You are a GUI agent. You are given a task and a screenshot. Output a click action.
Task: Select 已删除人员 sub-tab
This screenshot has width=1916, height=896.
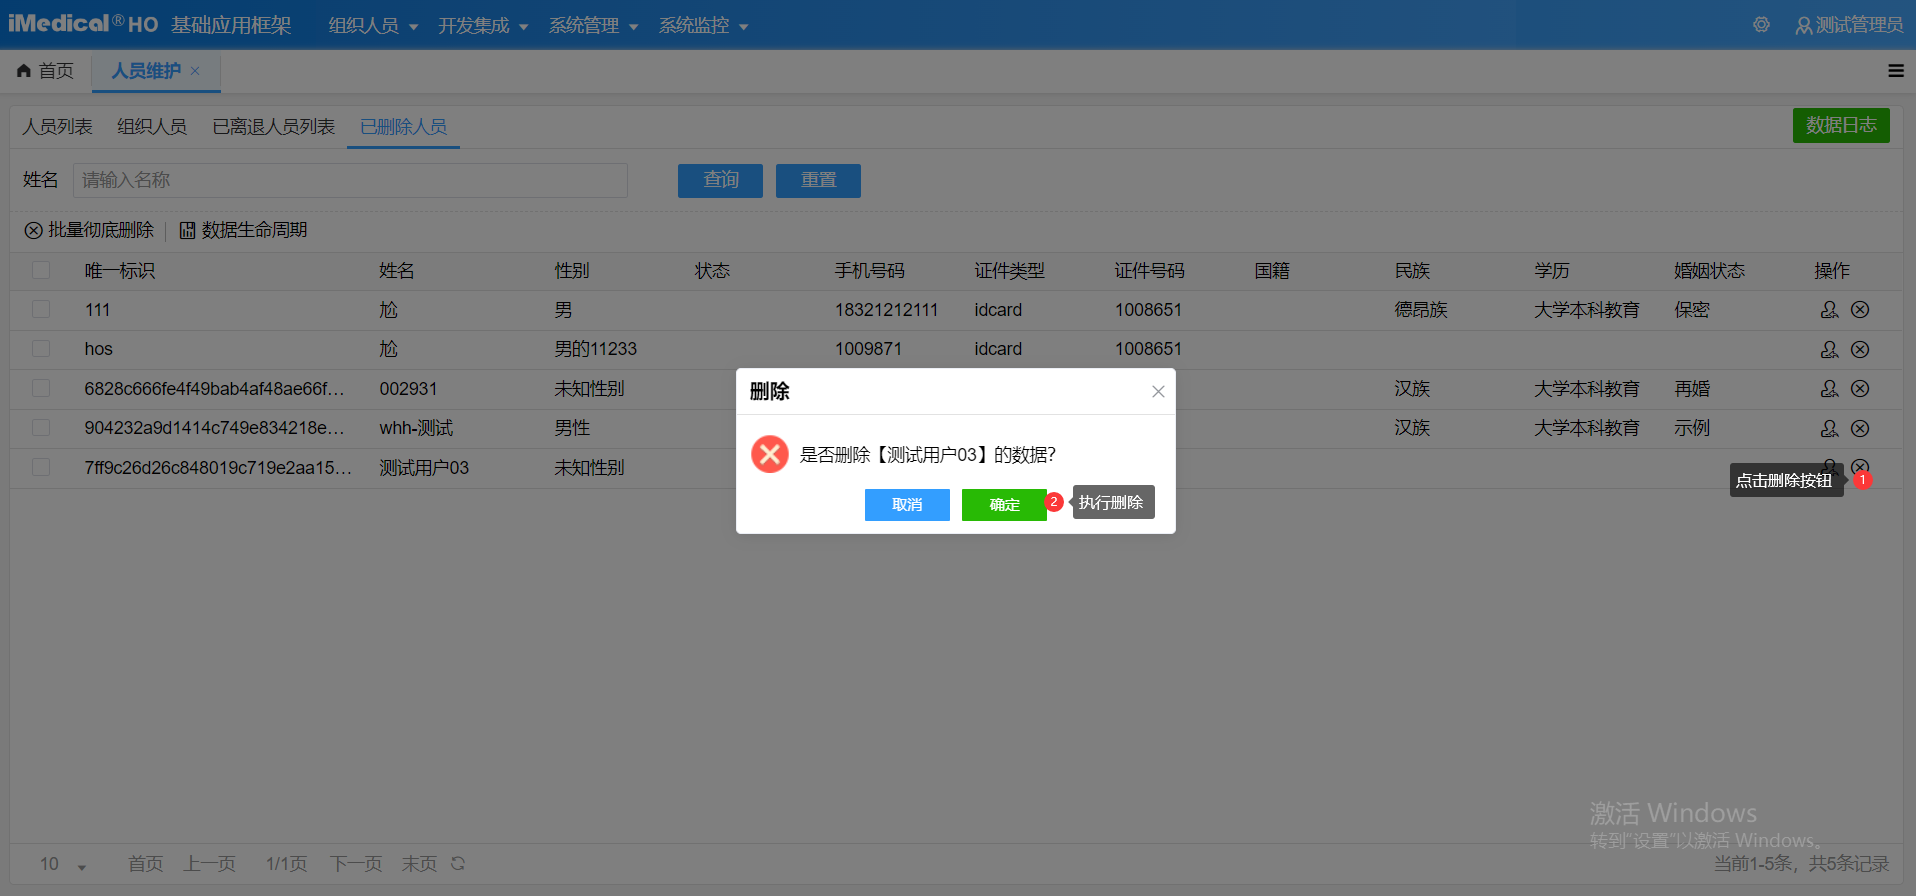(403, 127)
